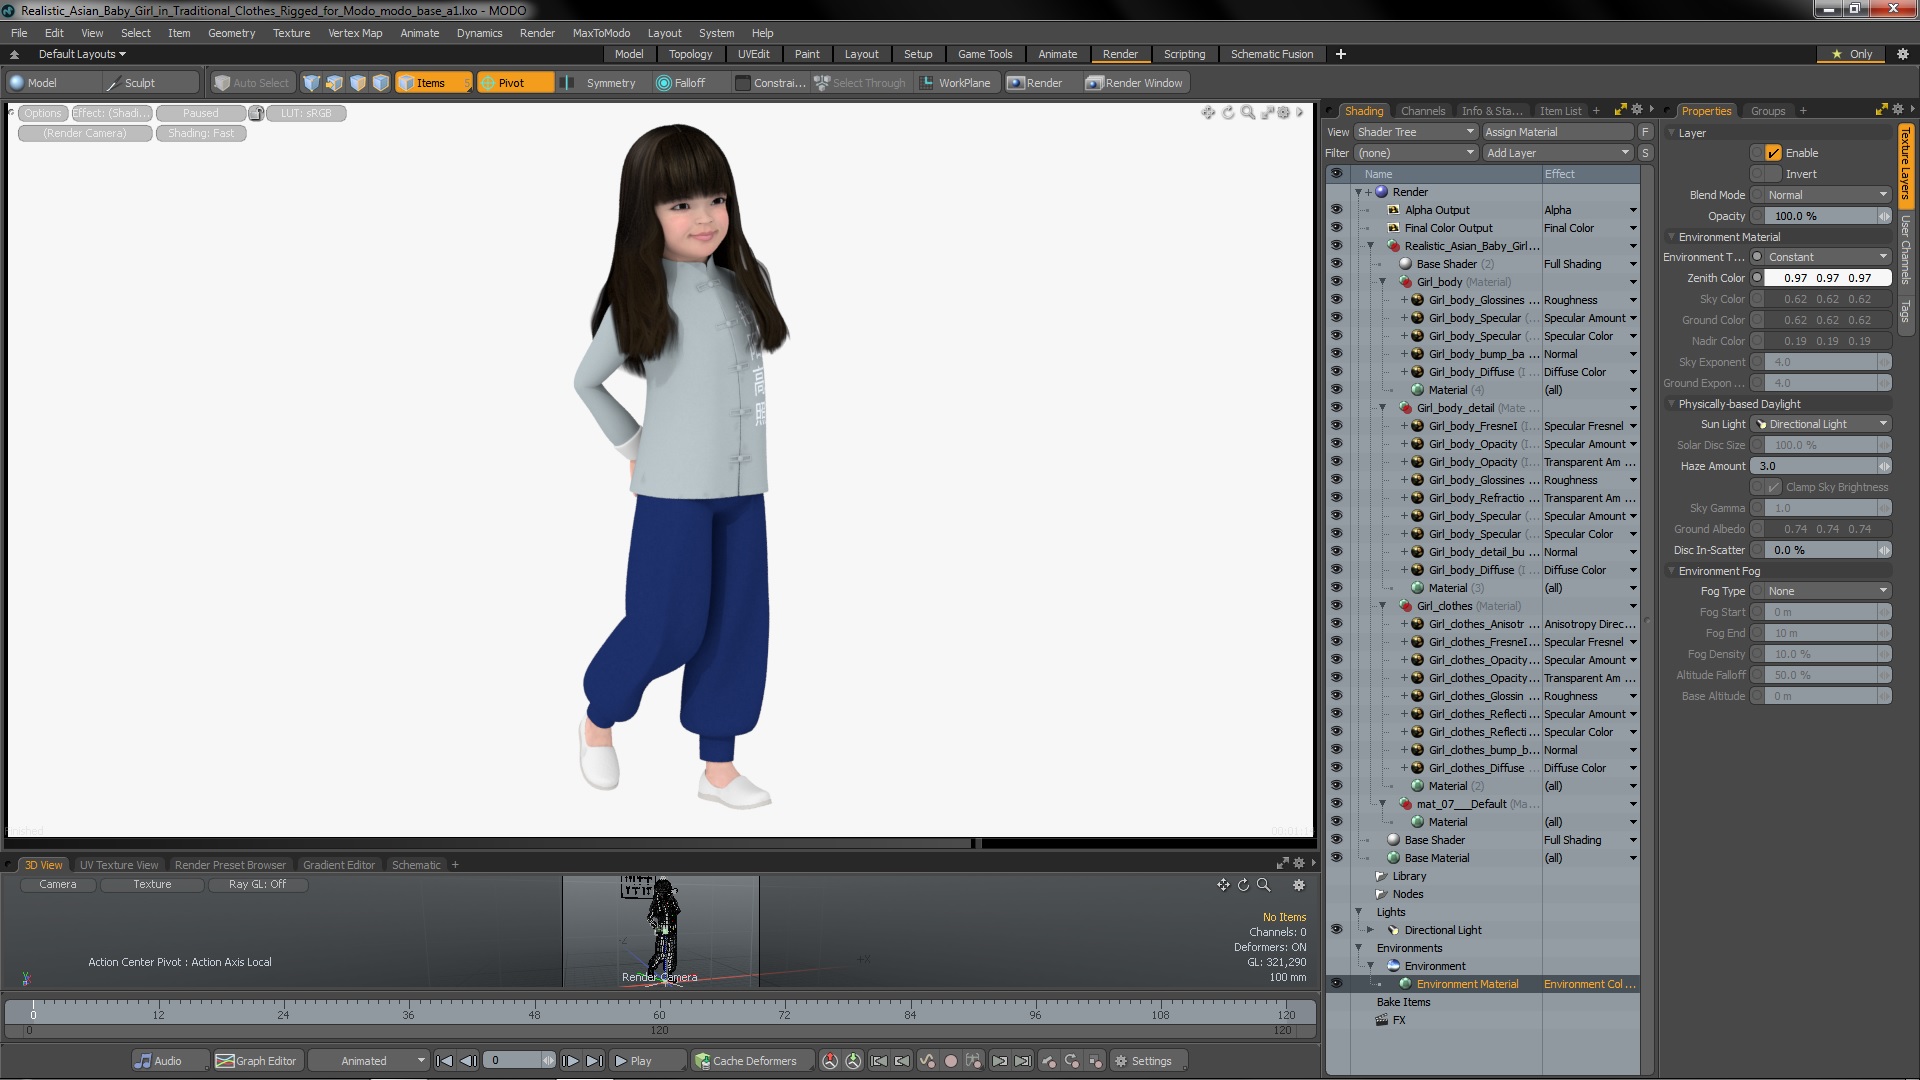Adjust the Haze Amount slider
Viewport: 1920px width, 1080px height.
1822,466
